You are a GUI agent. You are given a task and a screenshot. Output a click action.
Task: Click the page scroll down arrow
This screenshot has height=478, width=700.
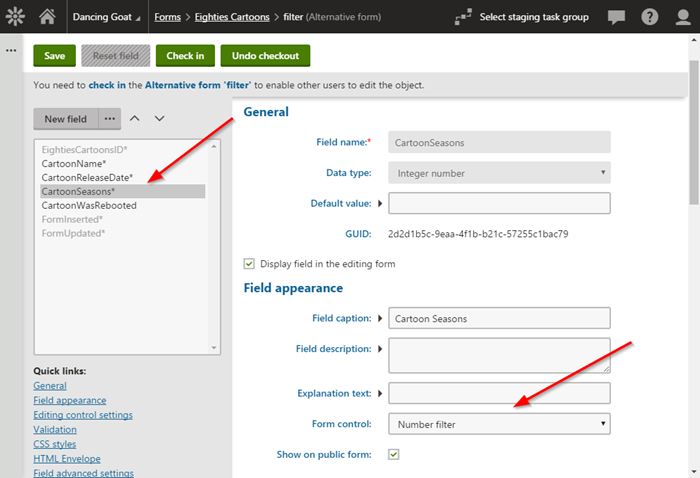(x=694, y=472)
